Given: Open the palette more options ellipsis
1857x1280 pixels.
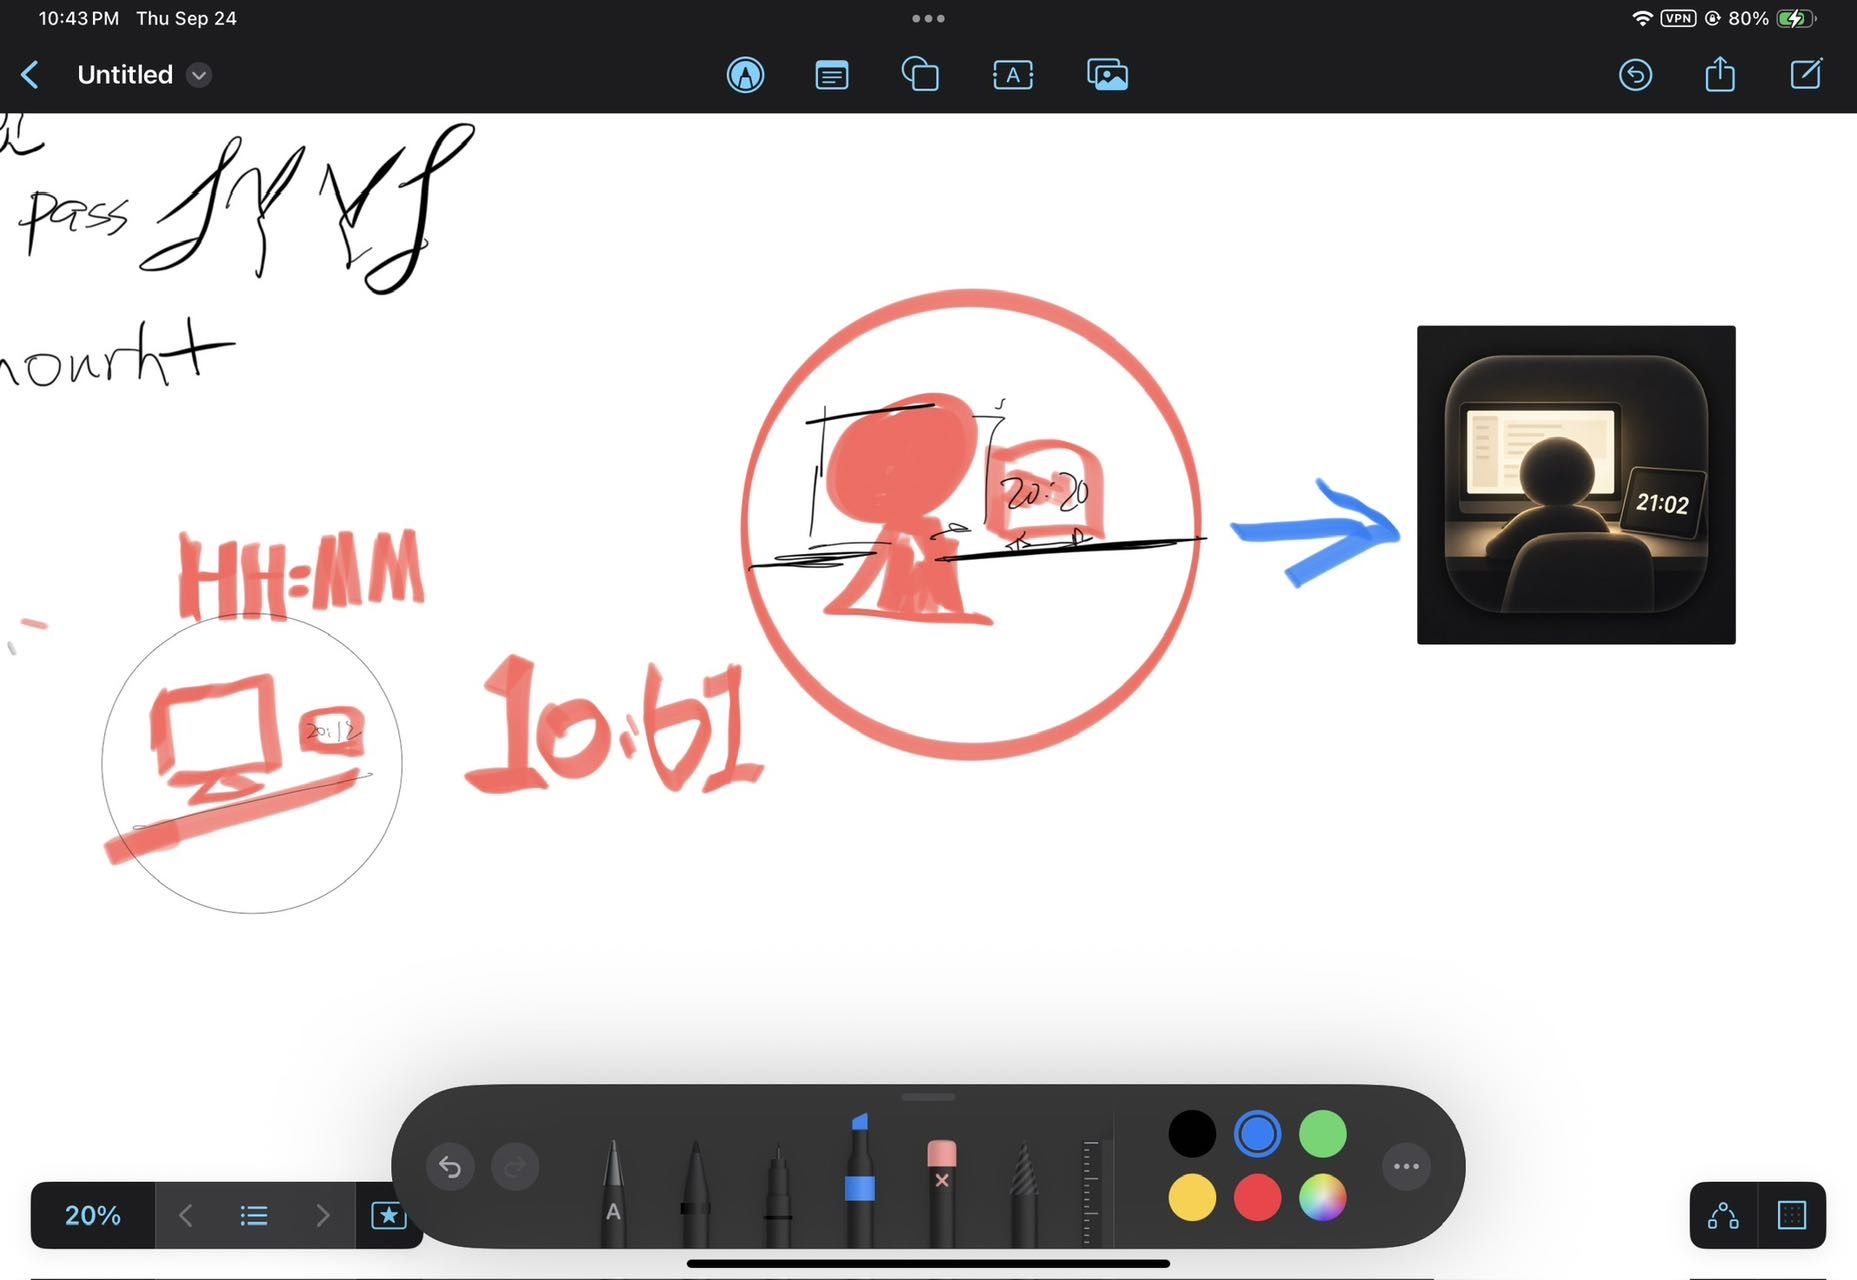Looking at the screenshot, I should tap(1406, 1166).
